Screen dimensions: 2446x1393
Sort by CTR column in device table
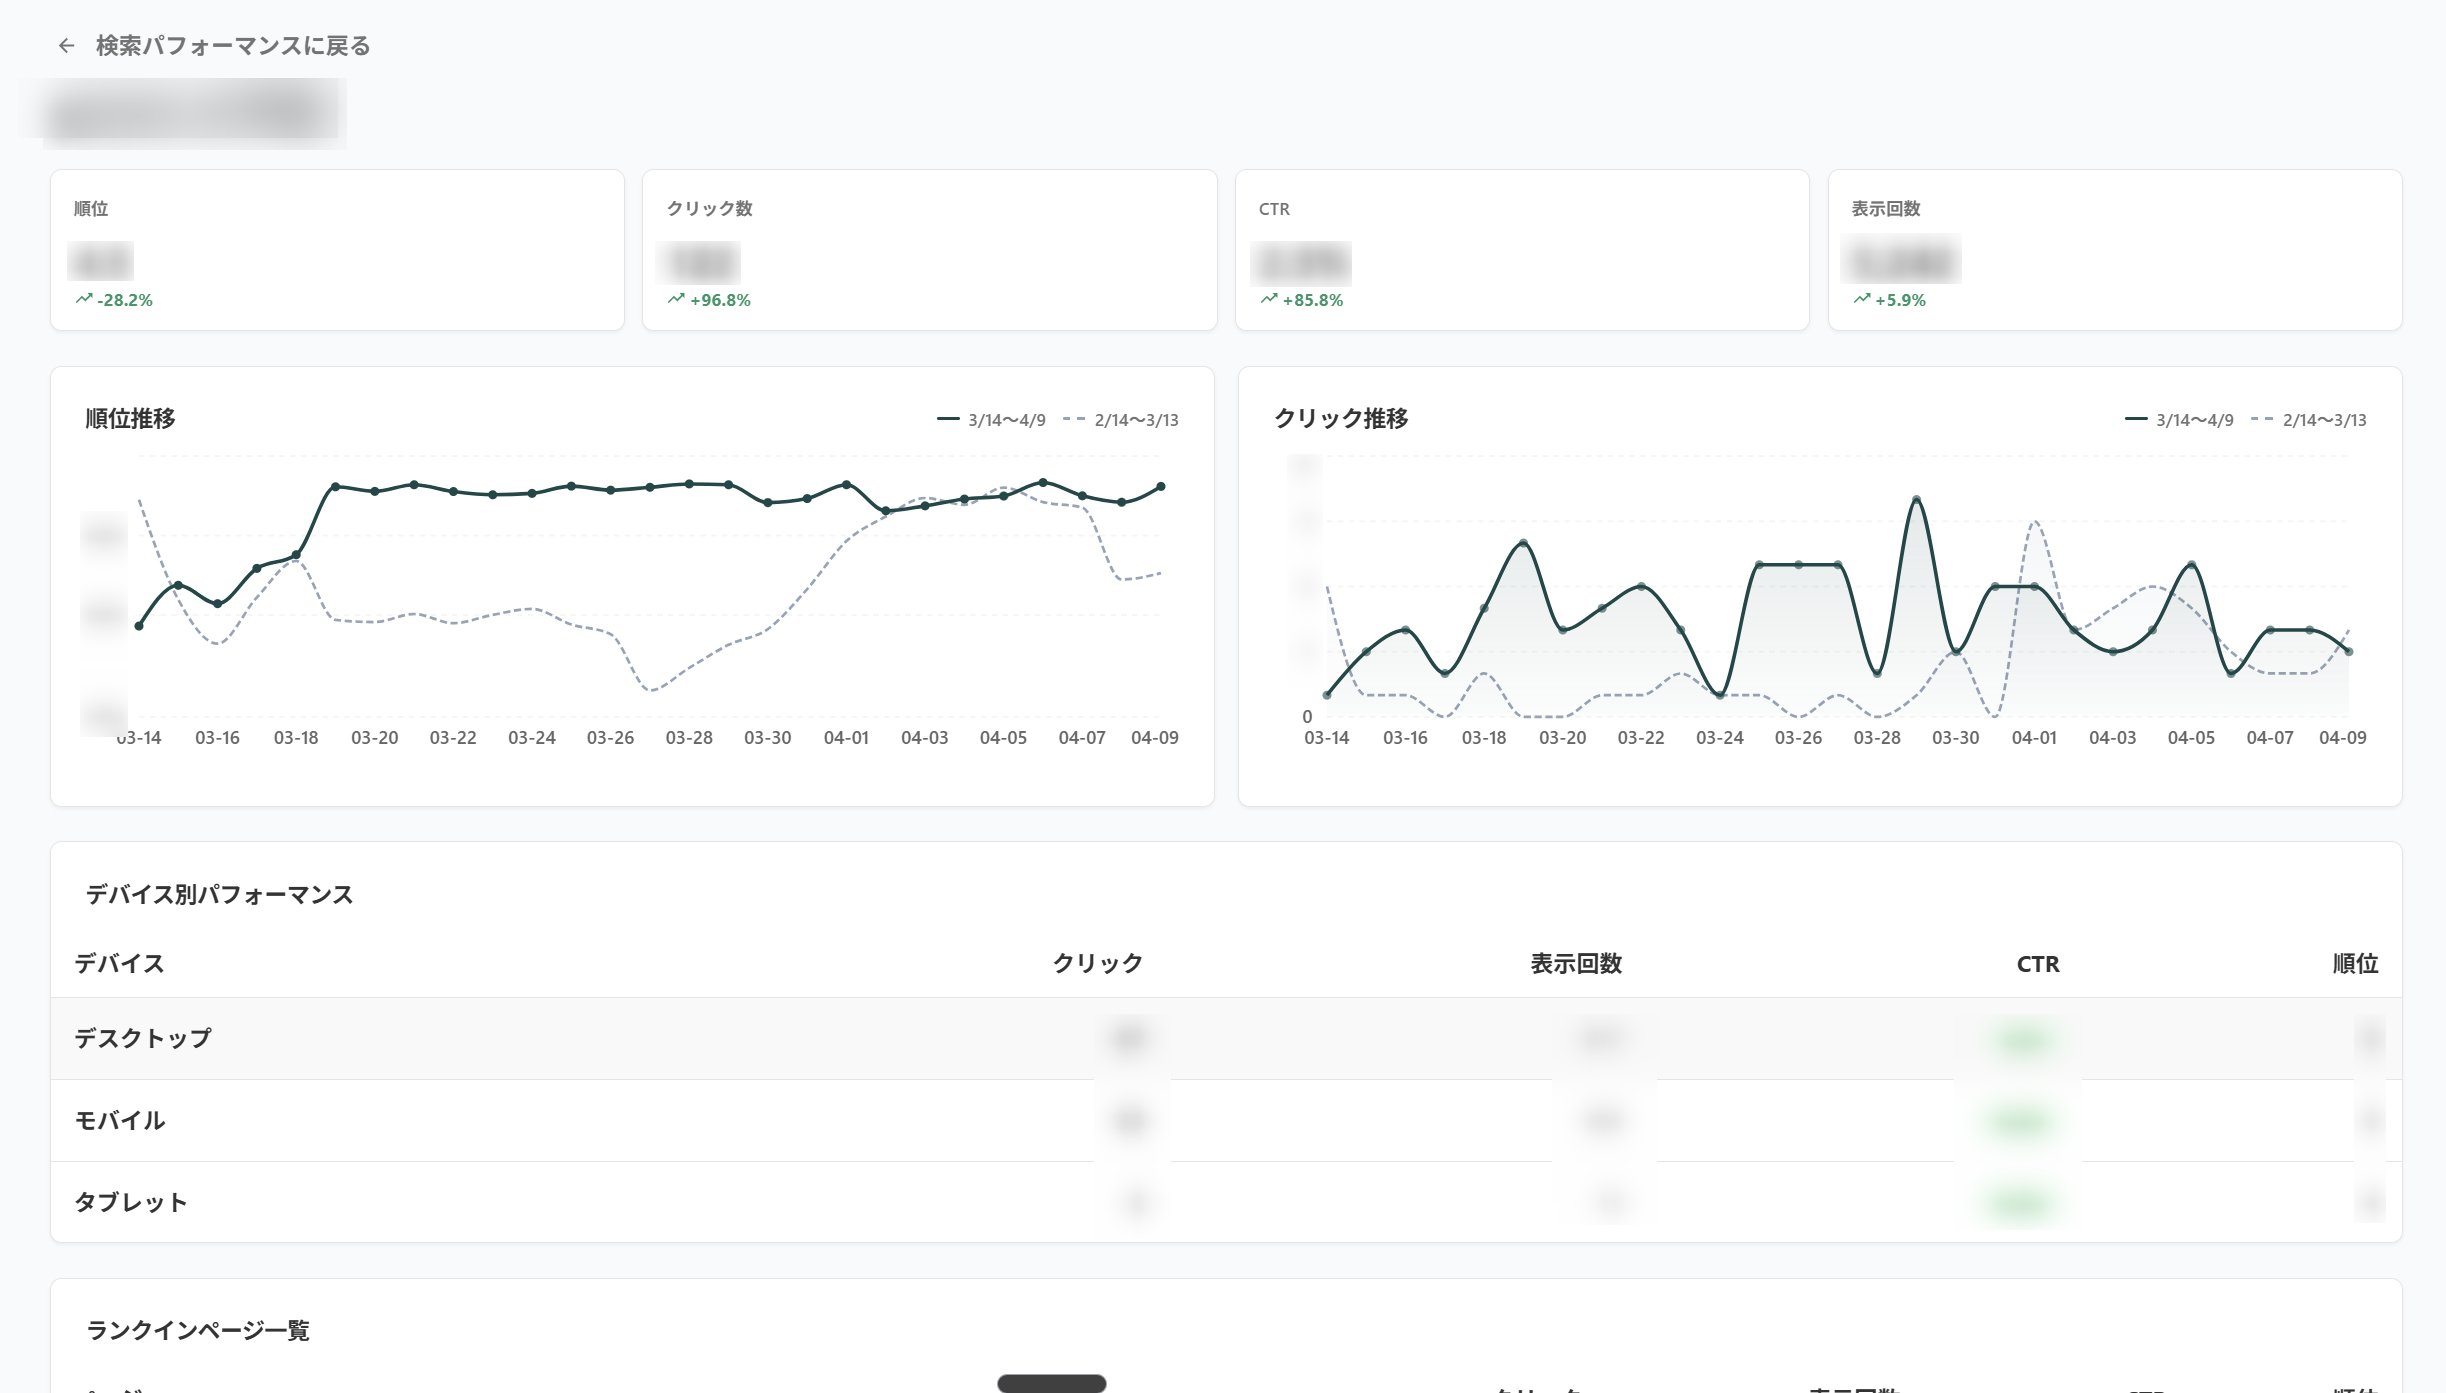point(2037,964)
